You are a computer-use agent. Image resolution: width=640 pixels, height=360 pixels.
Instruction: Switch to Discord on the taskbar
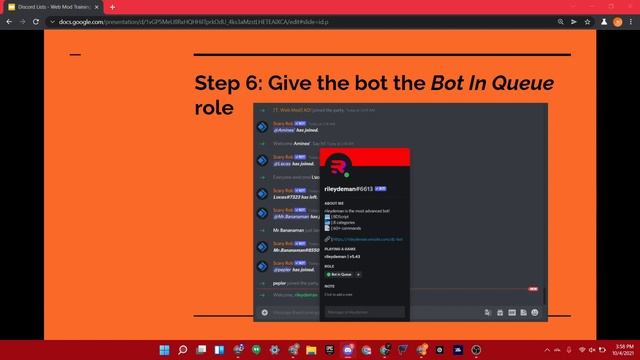348,350
